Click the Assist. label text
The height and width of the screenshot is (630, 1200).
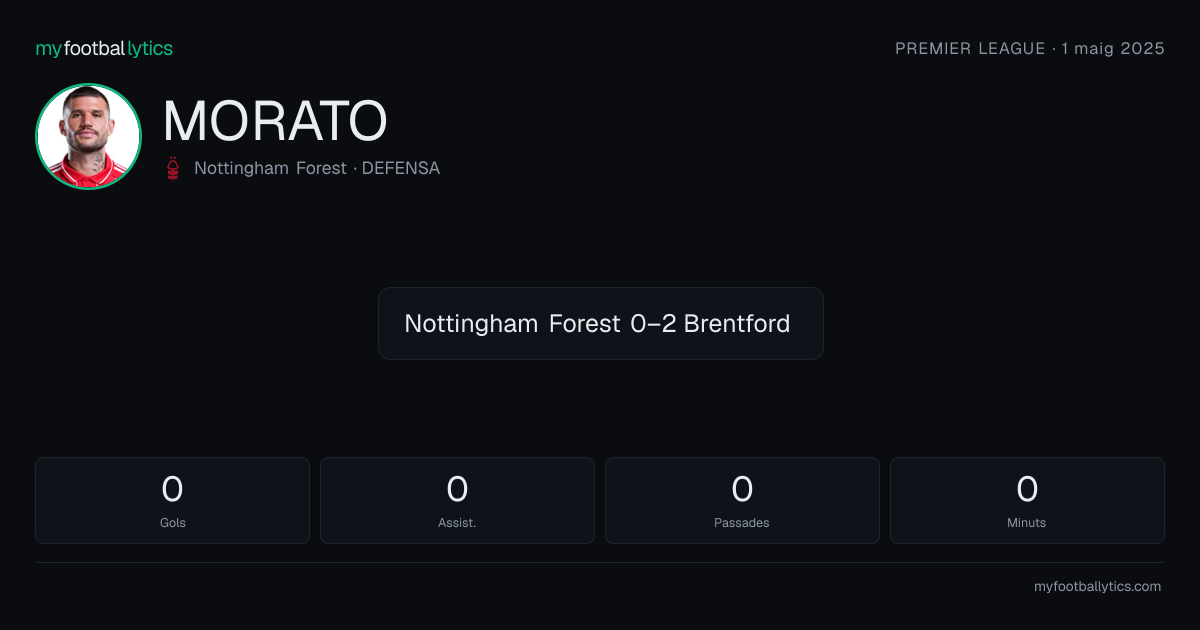(457, 523)
